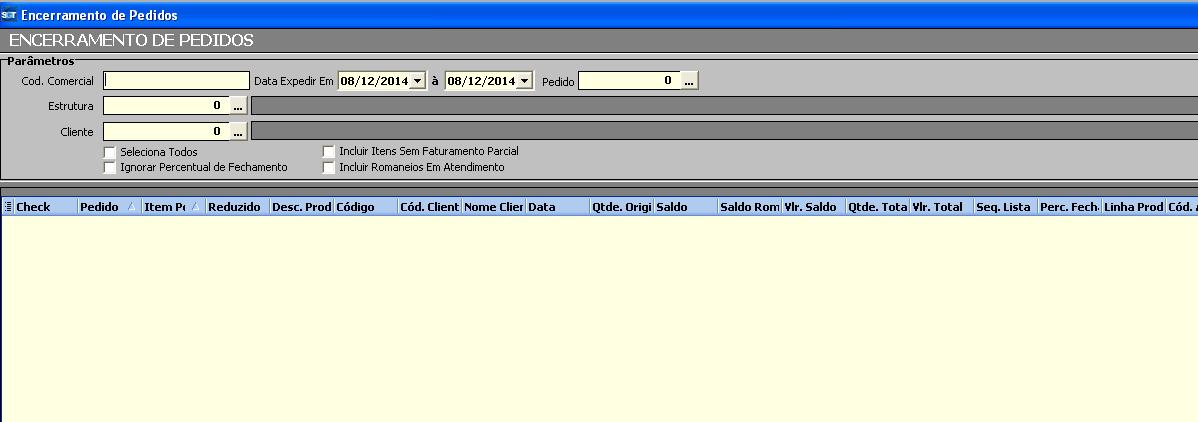Screen dimensions: 1198x422
Task: Expand the start date dropdown for Data Expedir Em
Action: tap(418, 81)
